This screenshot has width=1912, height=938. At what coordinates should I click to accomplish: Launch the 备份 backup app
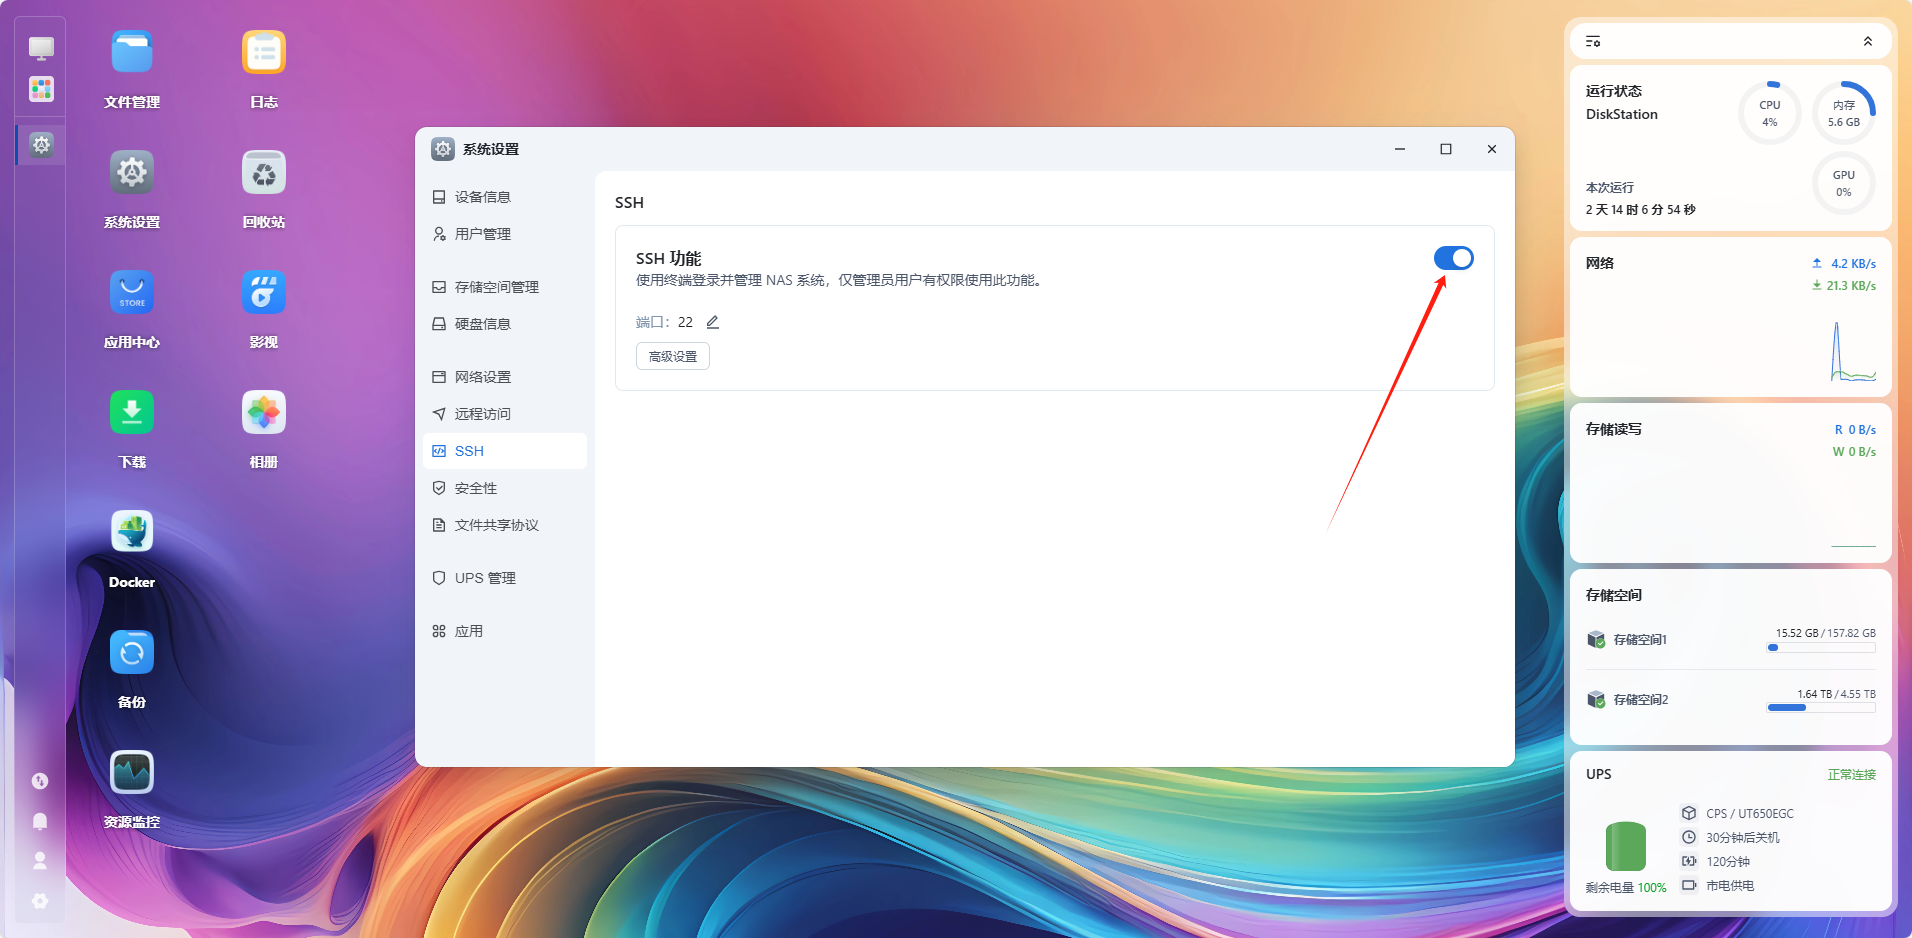(x=132, y=652)
